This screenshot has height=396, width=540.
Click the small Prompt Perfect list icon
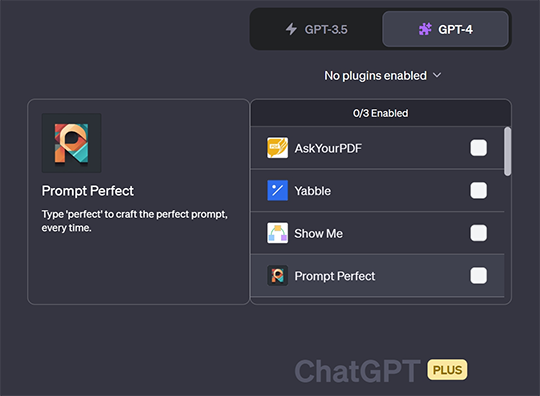(x=278, y=275)
